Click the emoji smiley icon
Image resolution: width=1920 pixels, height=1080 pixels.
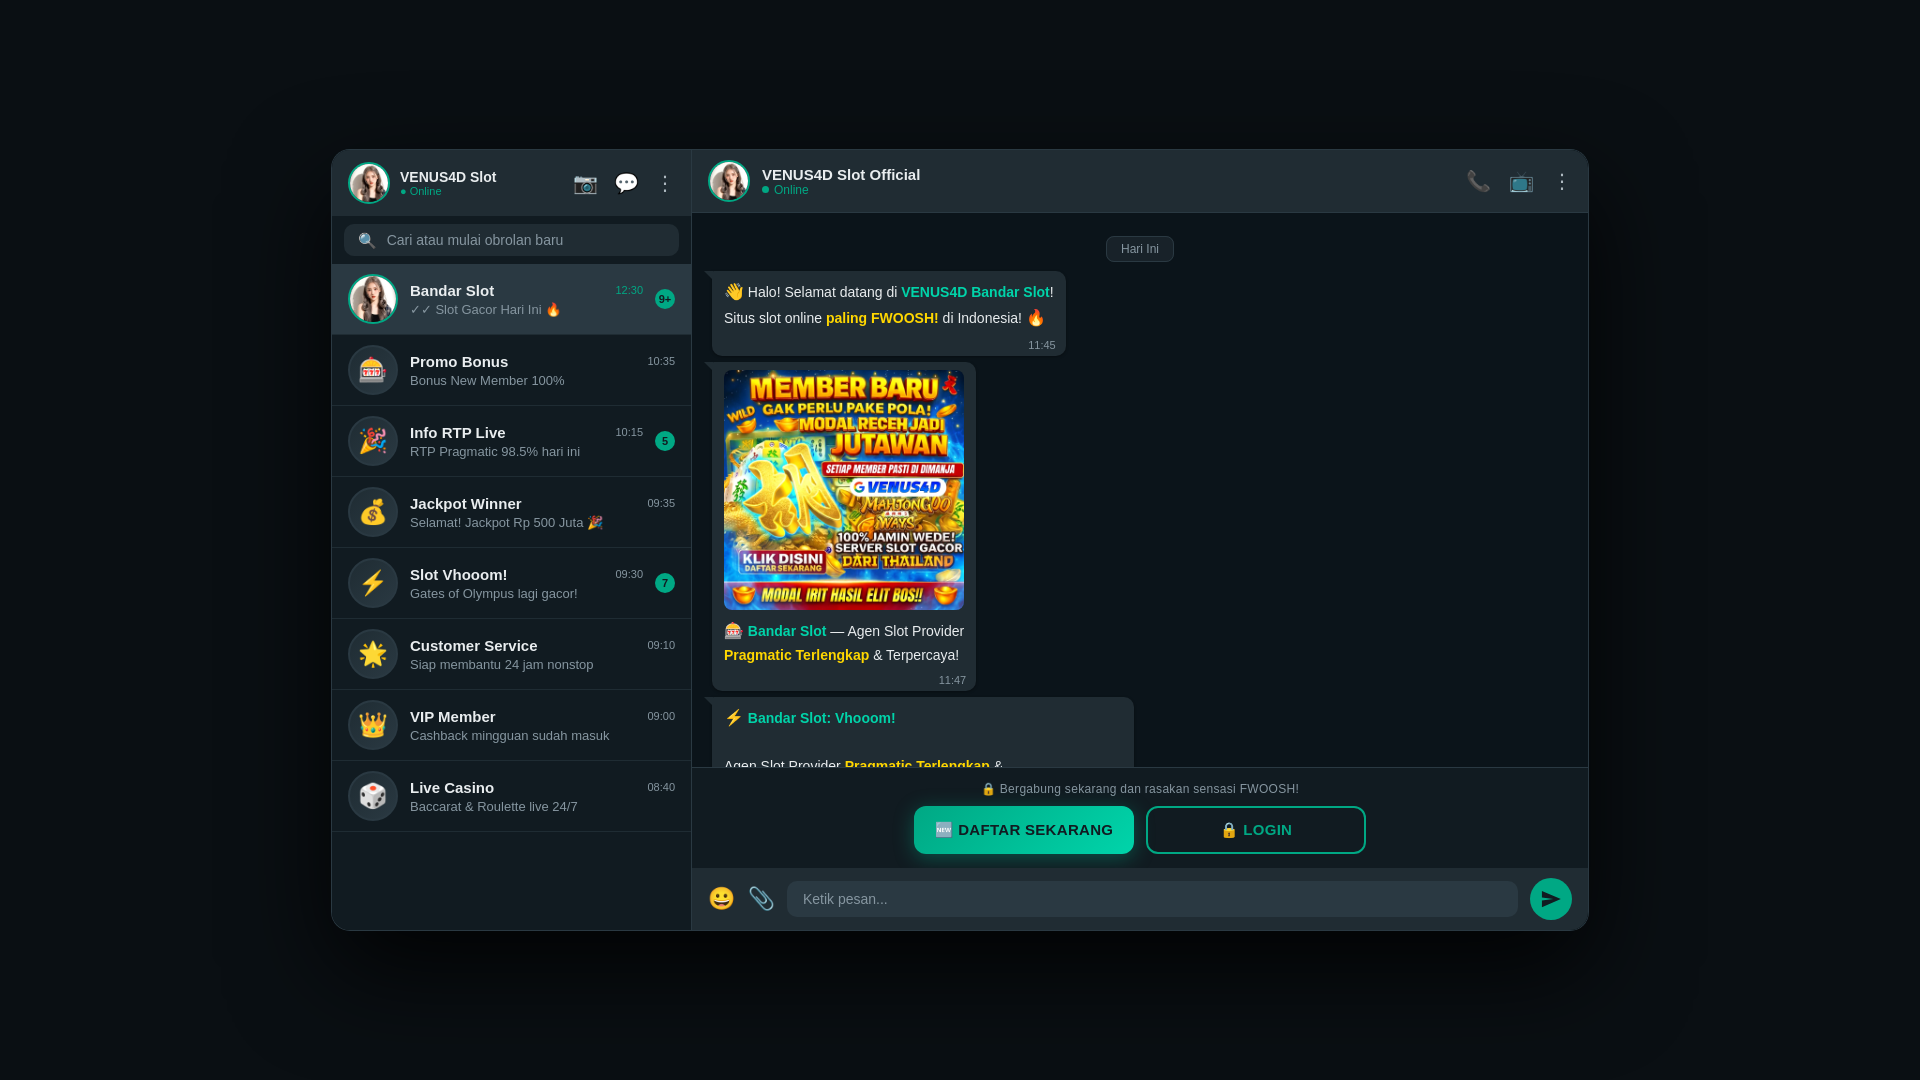721,898
